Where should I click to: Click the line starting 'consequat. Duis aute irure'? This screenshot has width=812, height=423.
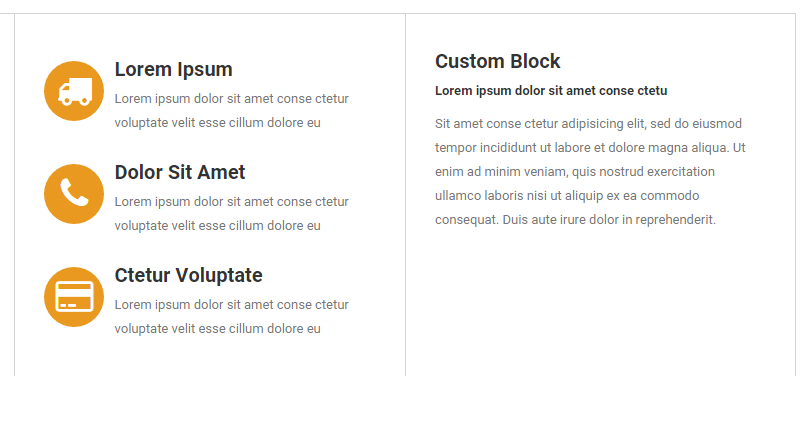tap(575, 220)
